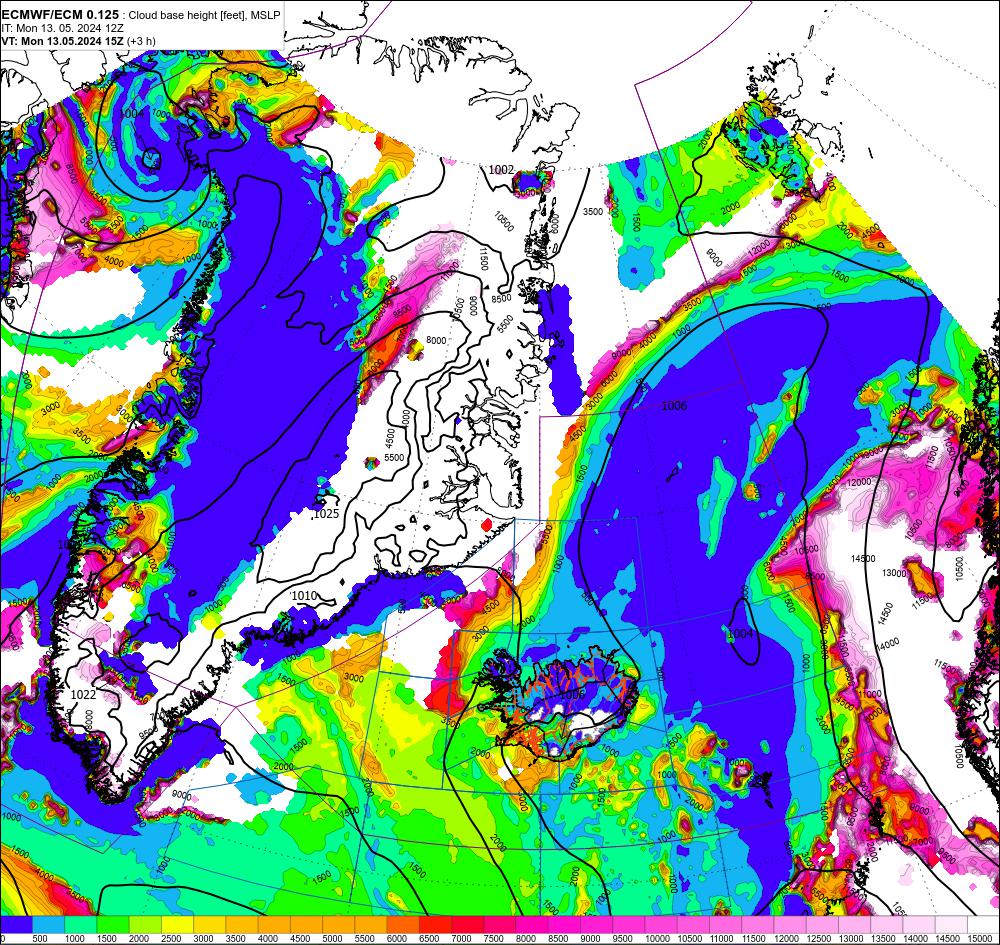Screen dimensions: 1000x945
Task: Click the 1010 pressure label on the map
Action: [x=304, y=596]
